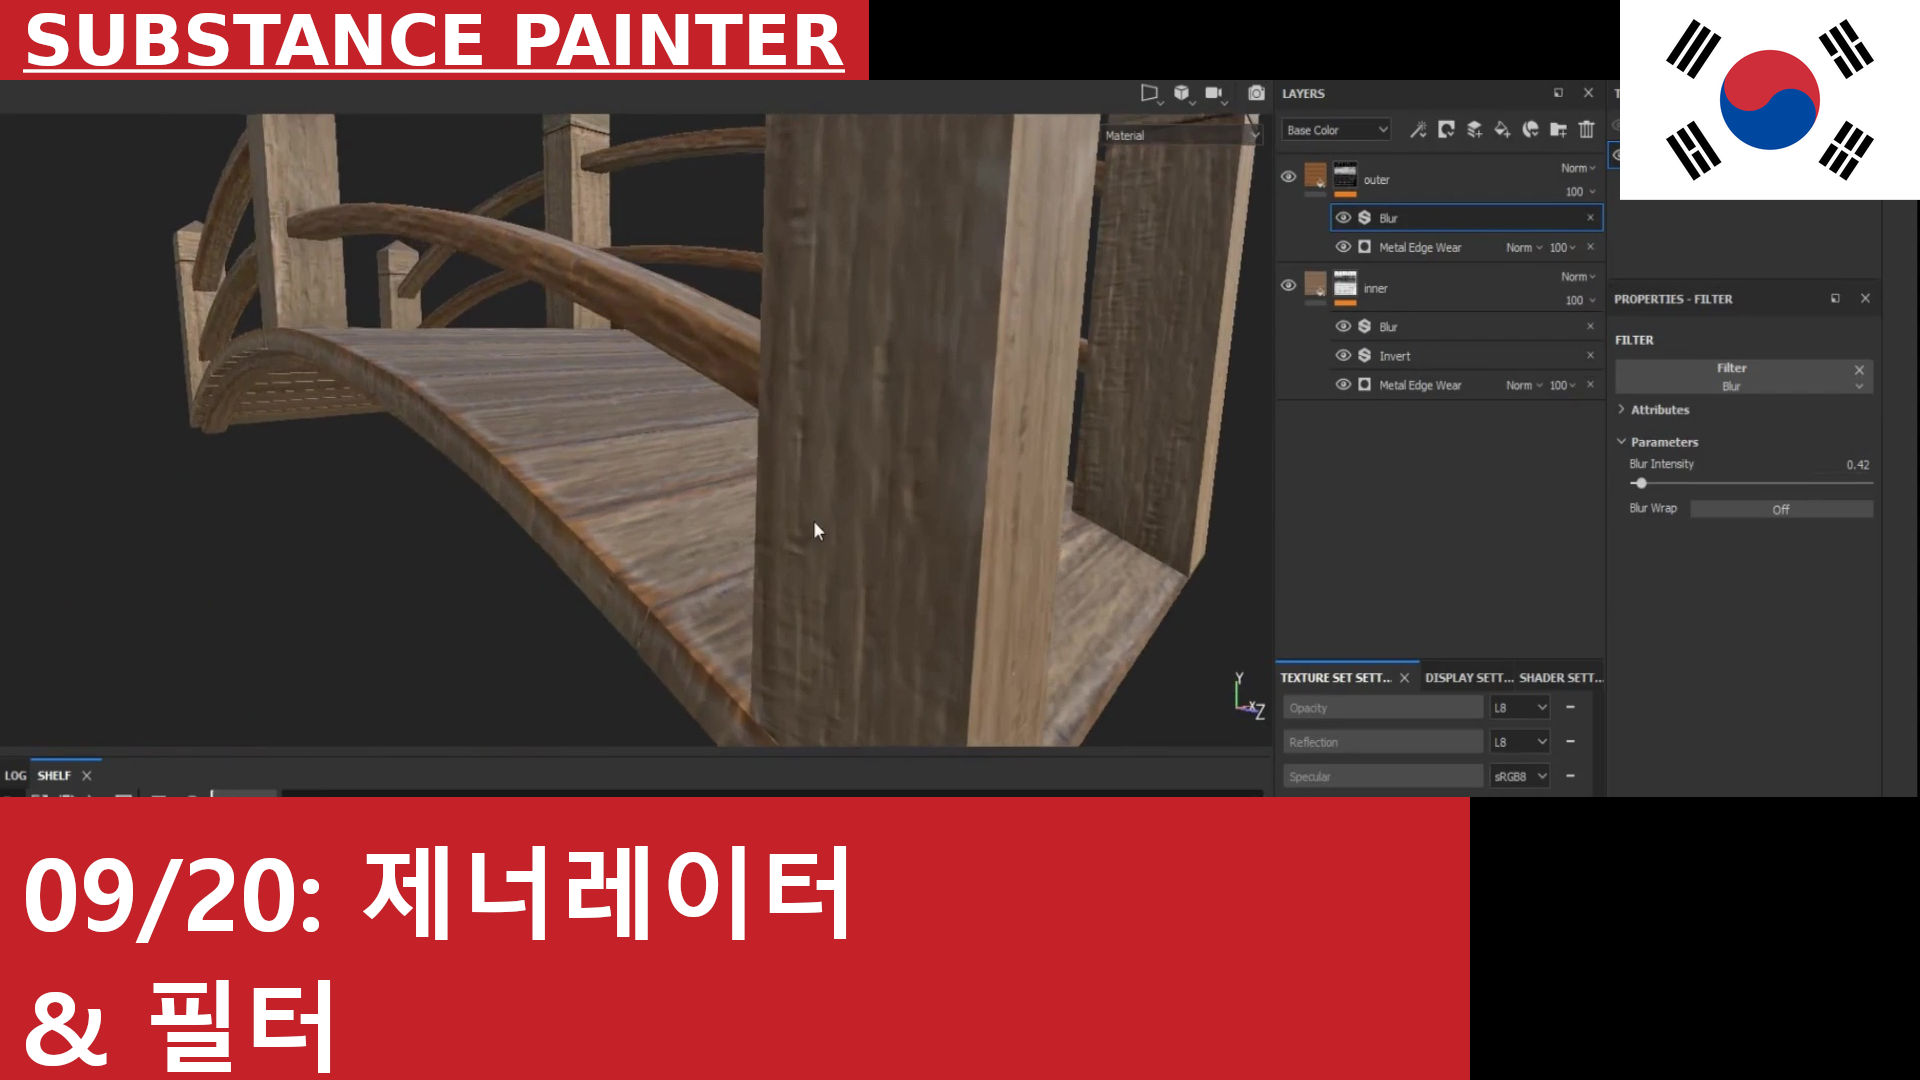Open the 3D cube display mode icon
The height and width of the screenshot is (1080, 1920).
(1183, 93)
